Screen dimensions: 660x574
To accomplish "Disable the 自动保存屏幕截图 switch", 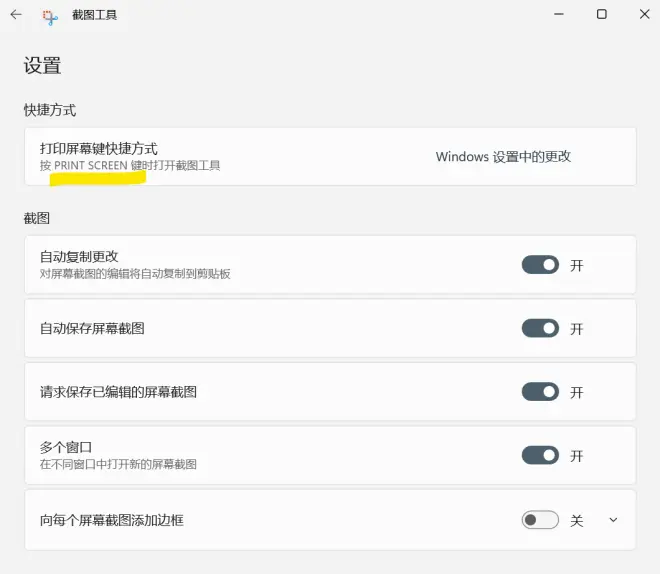I will pos(540,328).
